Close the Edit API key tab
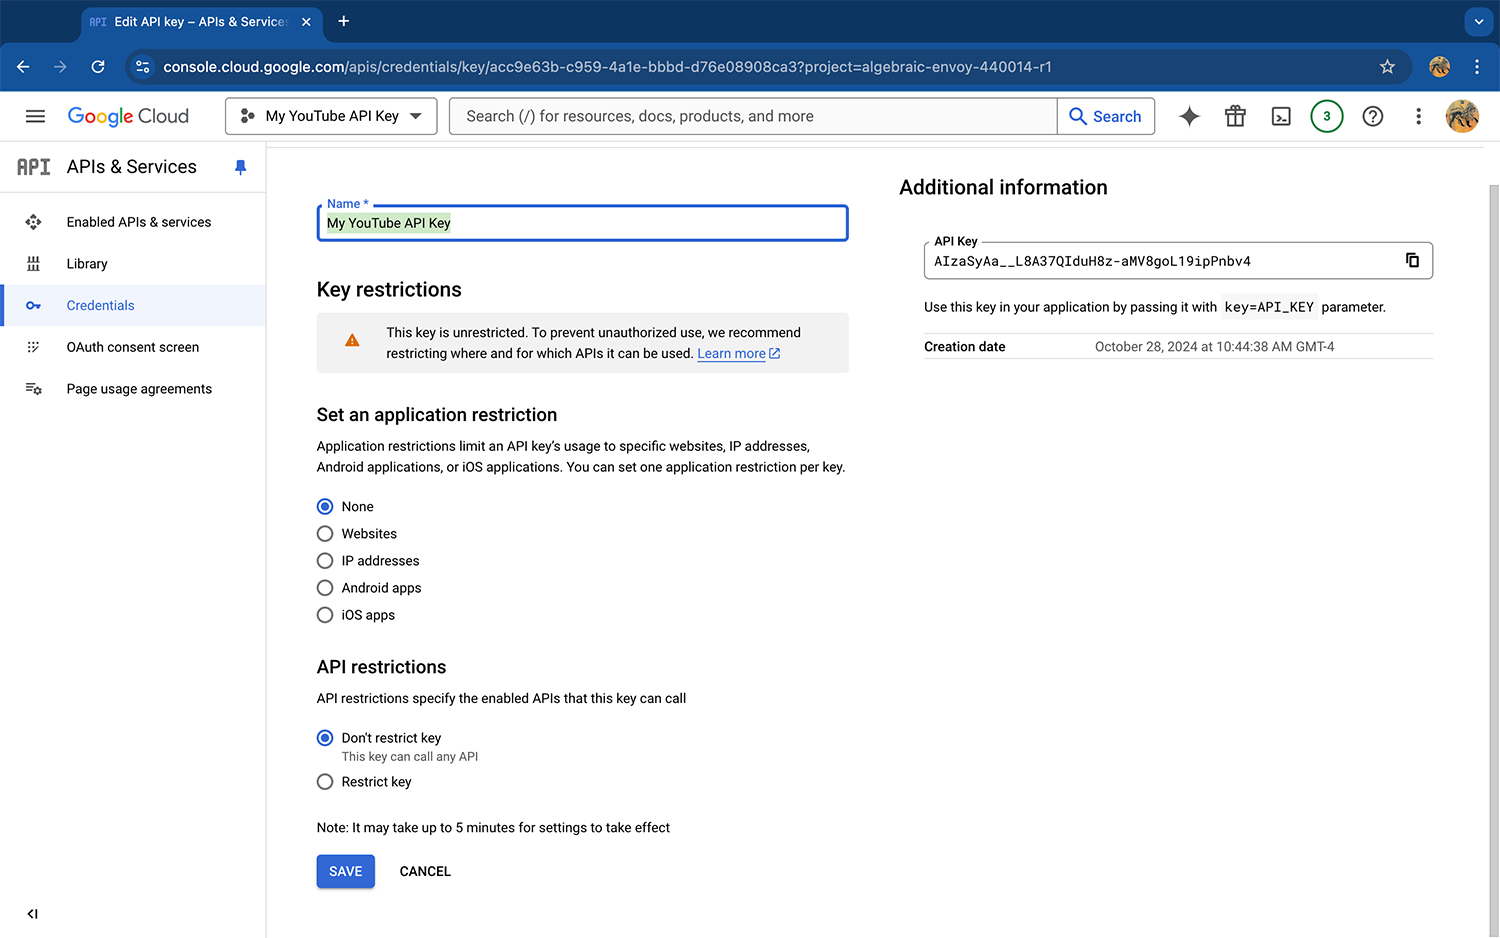This screenshot has width=1500, height=938. (x=306, y=21)
